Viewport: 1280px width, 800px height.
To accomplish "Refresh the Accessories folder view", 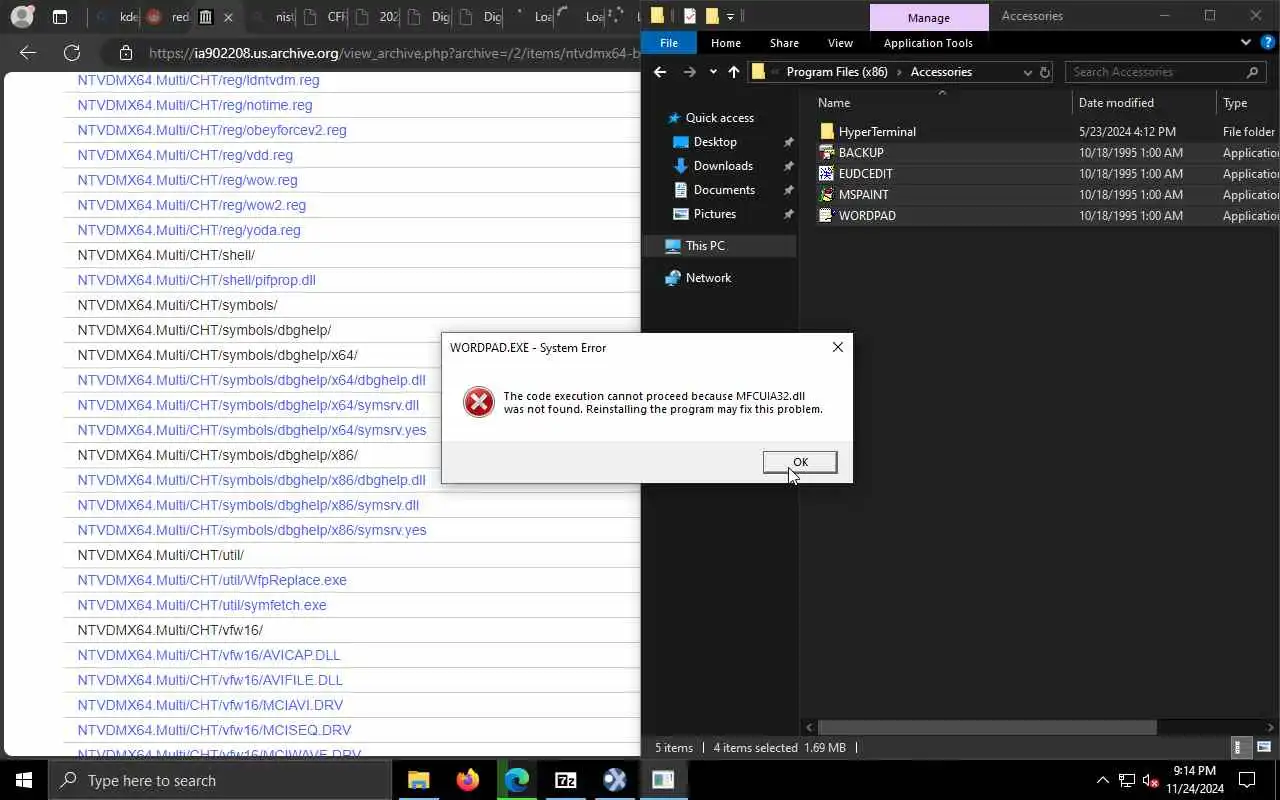I will click(1045, 72).
